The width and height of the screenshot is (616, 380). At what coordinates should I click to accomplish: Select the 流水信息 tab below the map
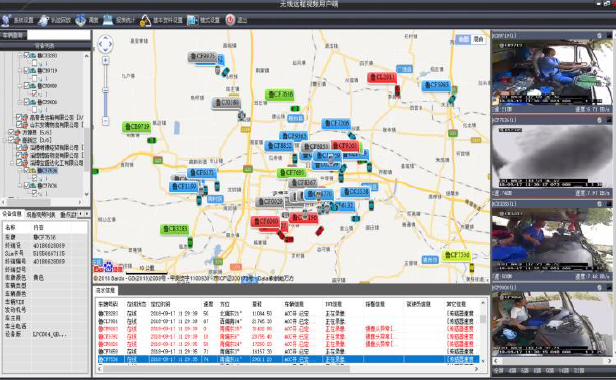pyautogui.click(x=105, y=290)
